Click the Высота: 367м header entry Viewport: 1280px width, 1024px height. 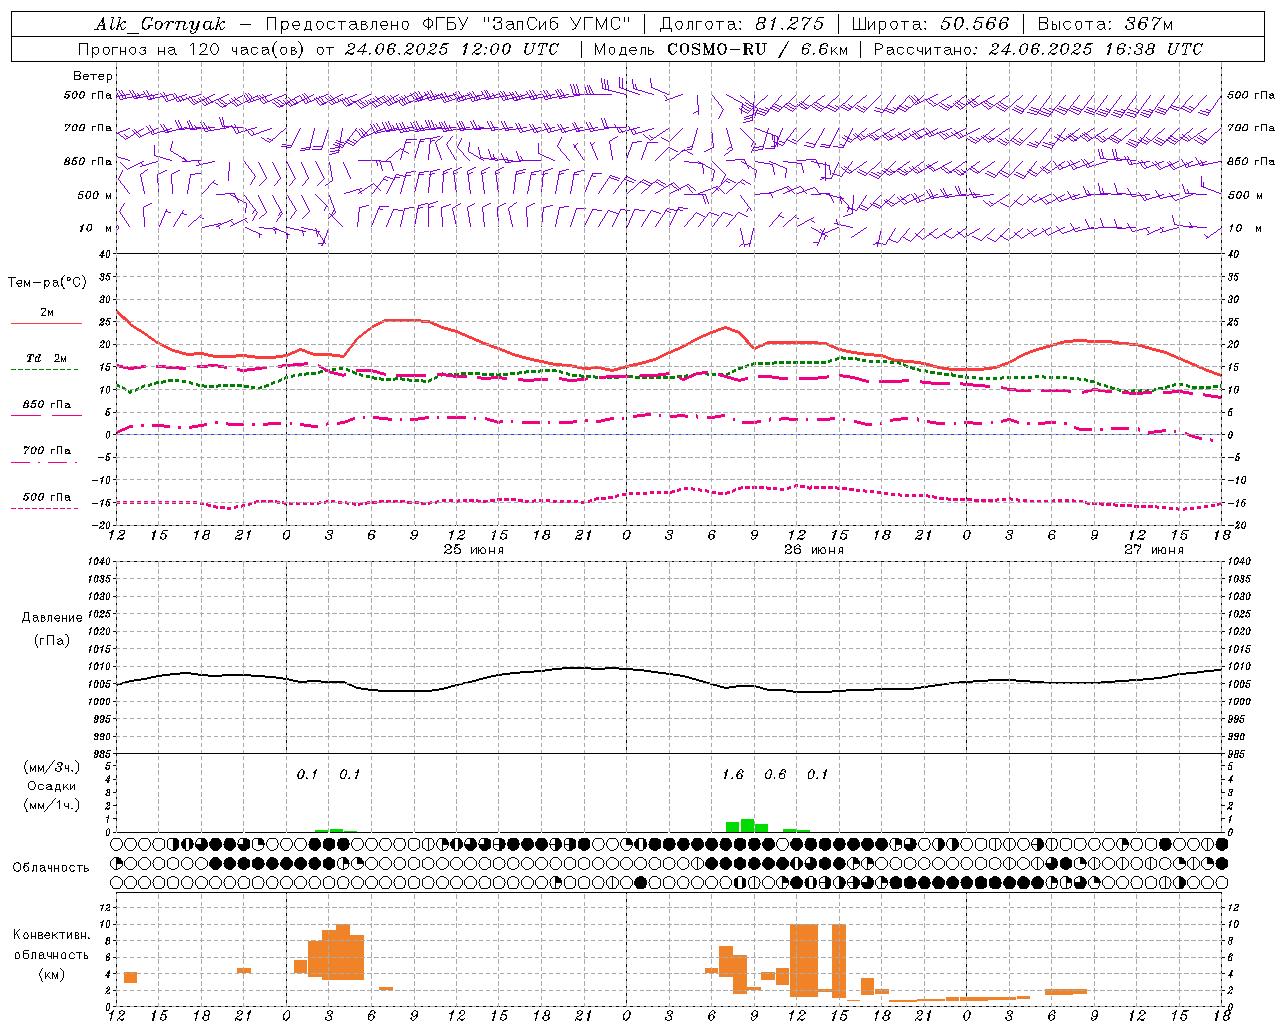pyautogui.click(x=1105, y=24)
